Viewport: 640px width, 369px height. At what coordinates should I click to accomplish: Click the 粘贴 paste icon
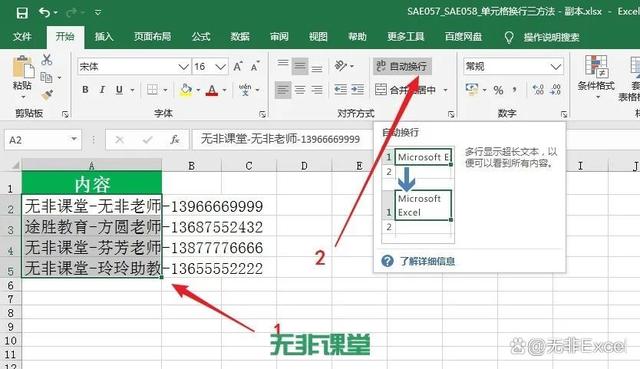23,67
